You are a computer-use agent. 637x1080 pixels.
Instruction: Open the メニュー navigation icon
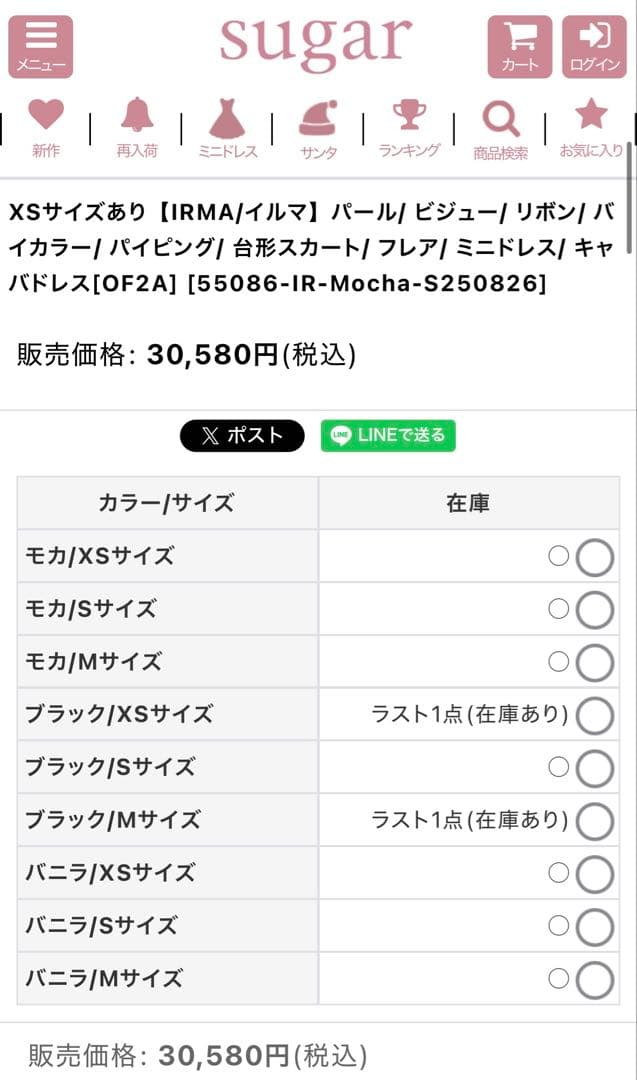(x=41, y=45)
